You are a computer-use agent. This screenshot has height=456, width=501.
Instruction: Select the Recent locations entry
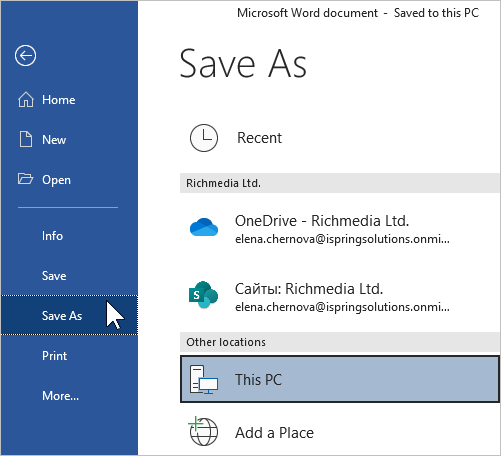tap(340, 138)
